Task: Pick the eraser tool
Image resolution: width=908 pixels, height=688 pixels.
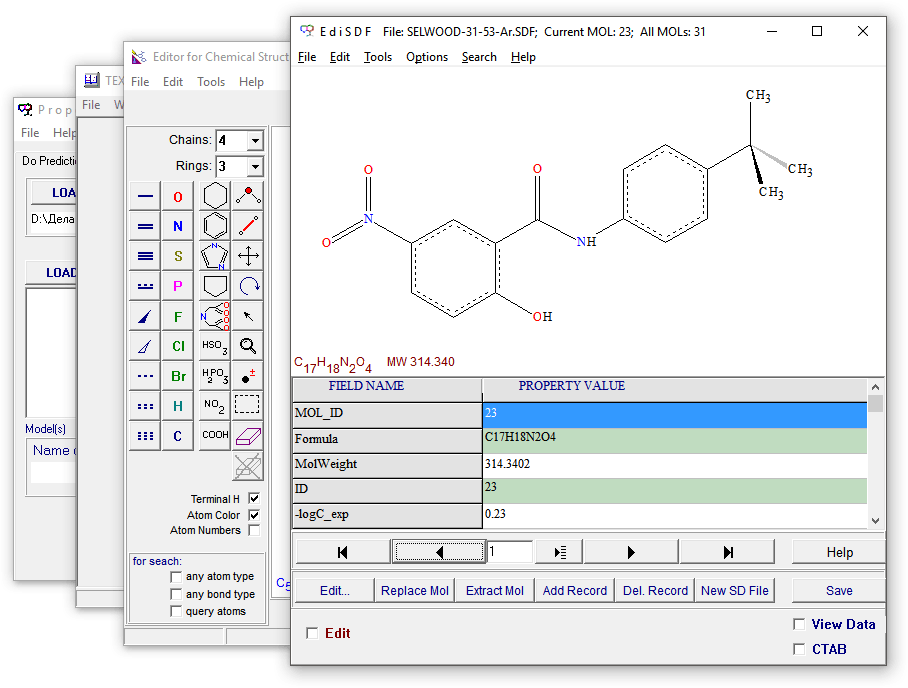Action: 248,436
